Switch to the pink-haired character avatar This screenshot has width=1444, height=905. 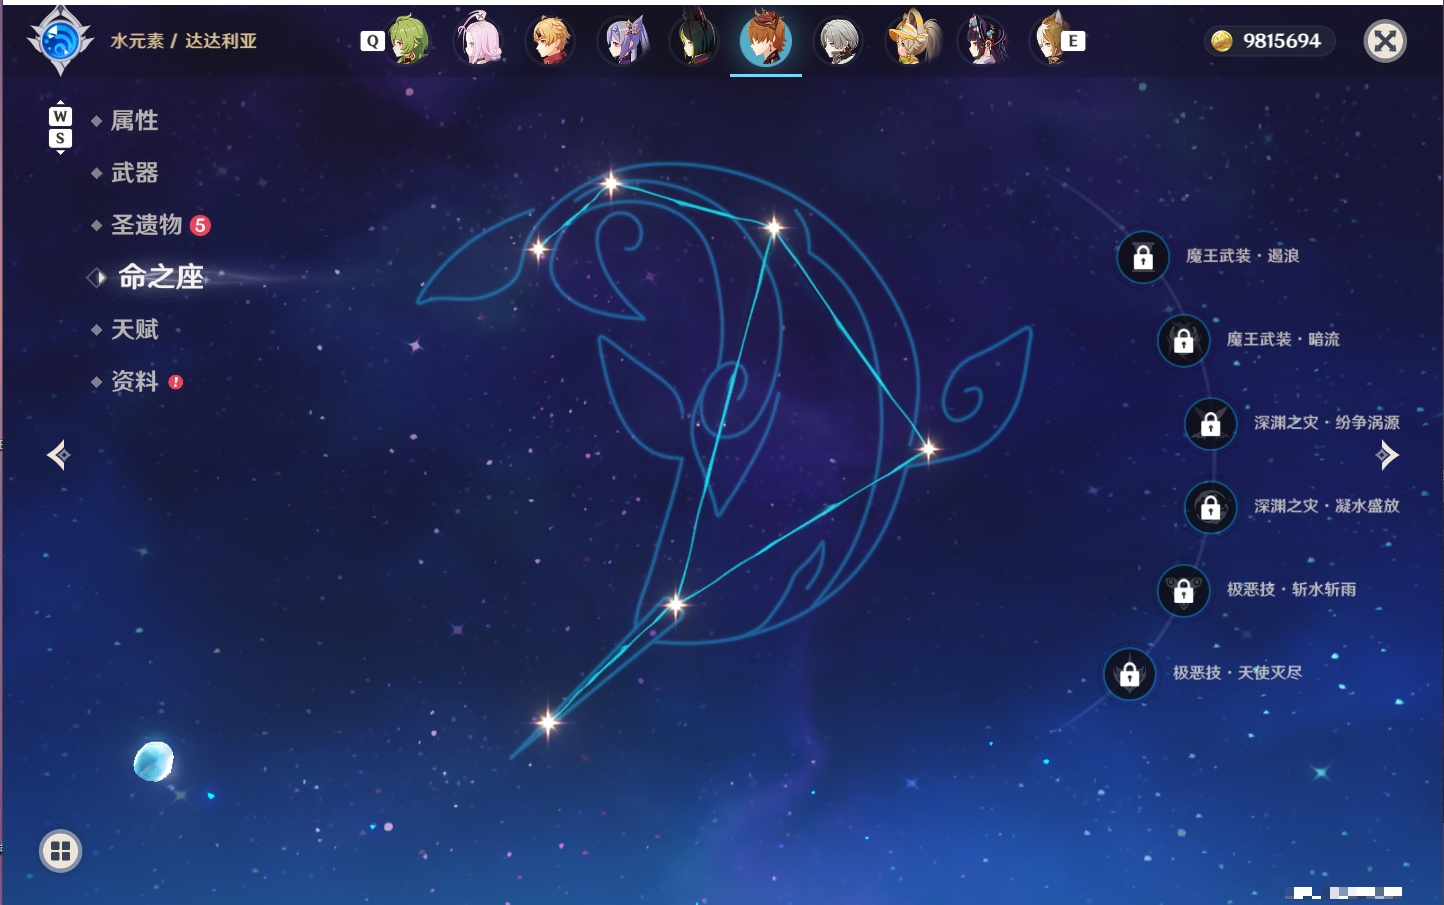click(479, 40)
